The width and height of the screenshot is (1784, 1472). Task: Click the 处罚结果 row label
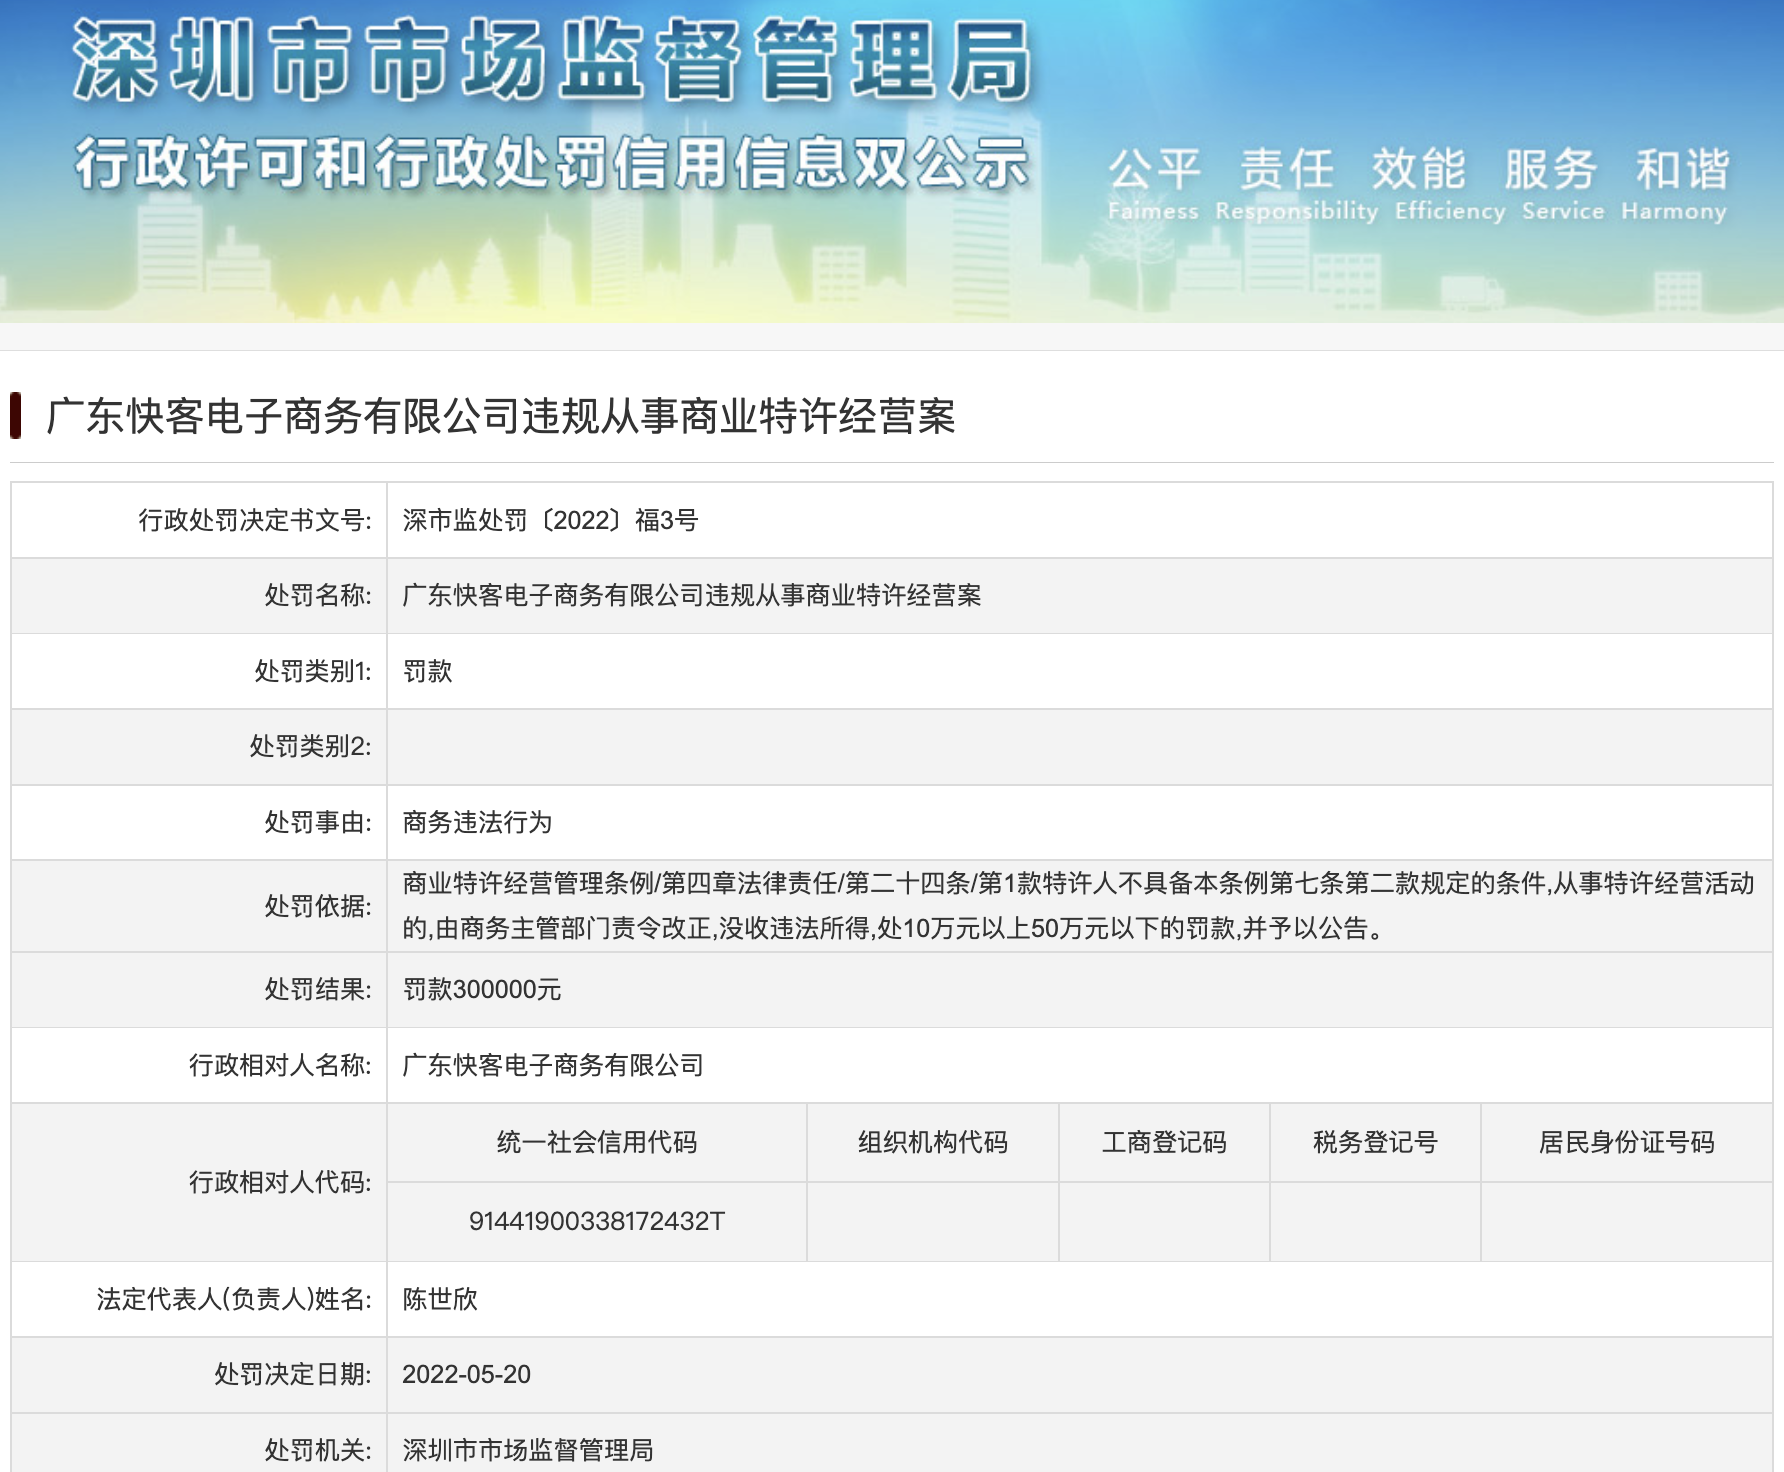318,989
